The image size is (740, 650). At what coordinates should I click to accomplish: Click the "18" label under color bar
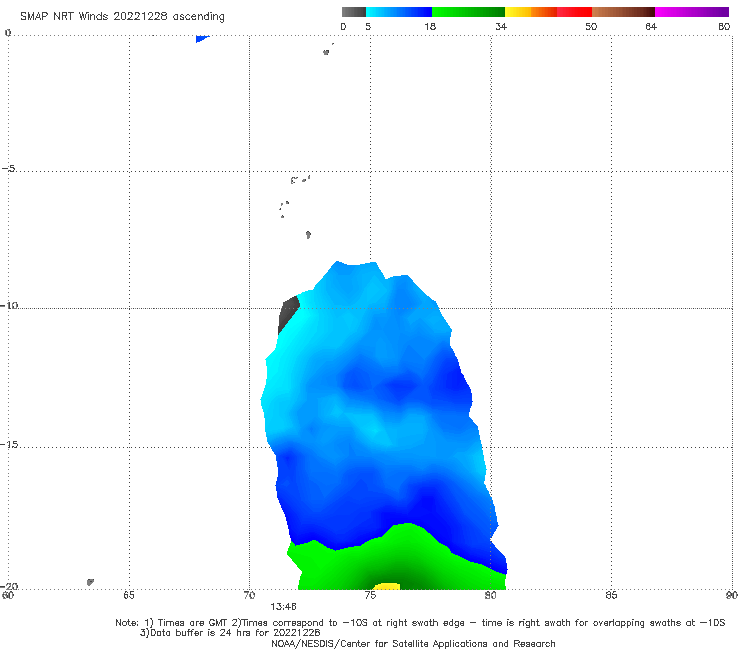(430, 27)
